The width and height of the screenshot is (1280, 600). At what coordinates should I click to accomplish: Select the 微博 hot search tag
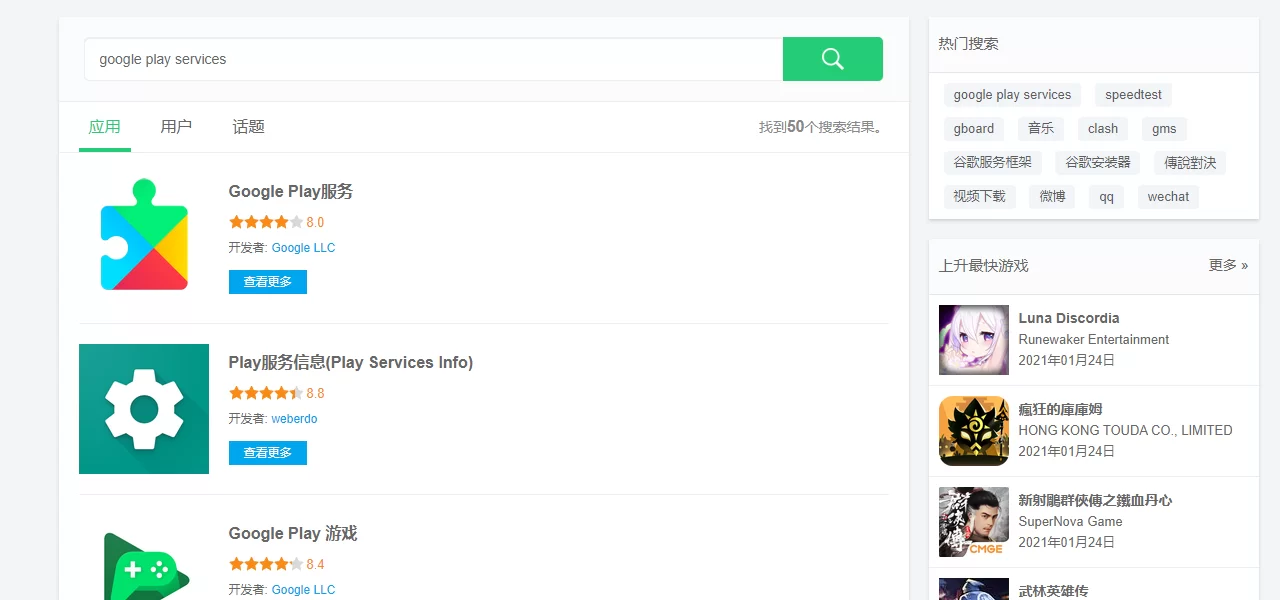1052,197
